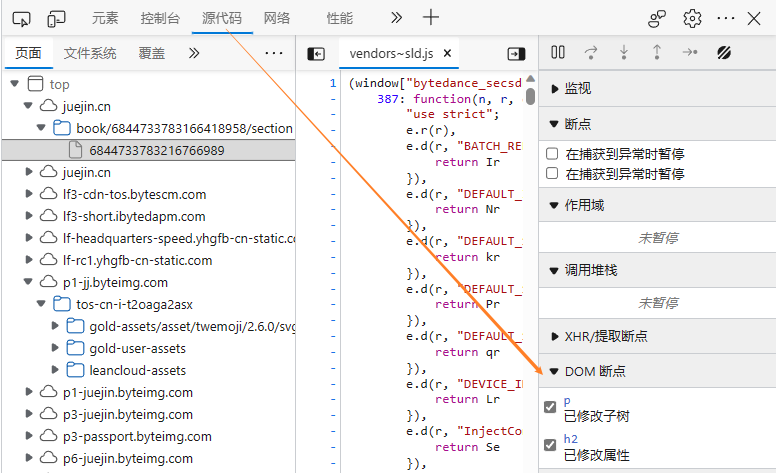Check the first 在捕获到异常时暂停 checkbox
This screenshot has height=473, width=776.
551,154
